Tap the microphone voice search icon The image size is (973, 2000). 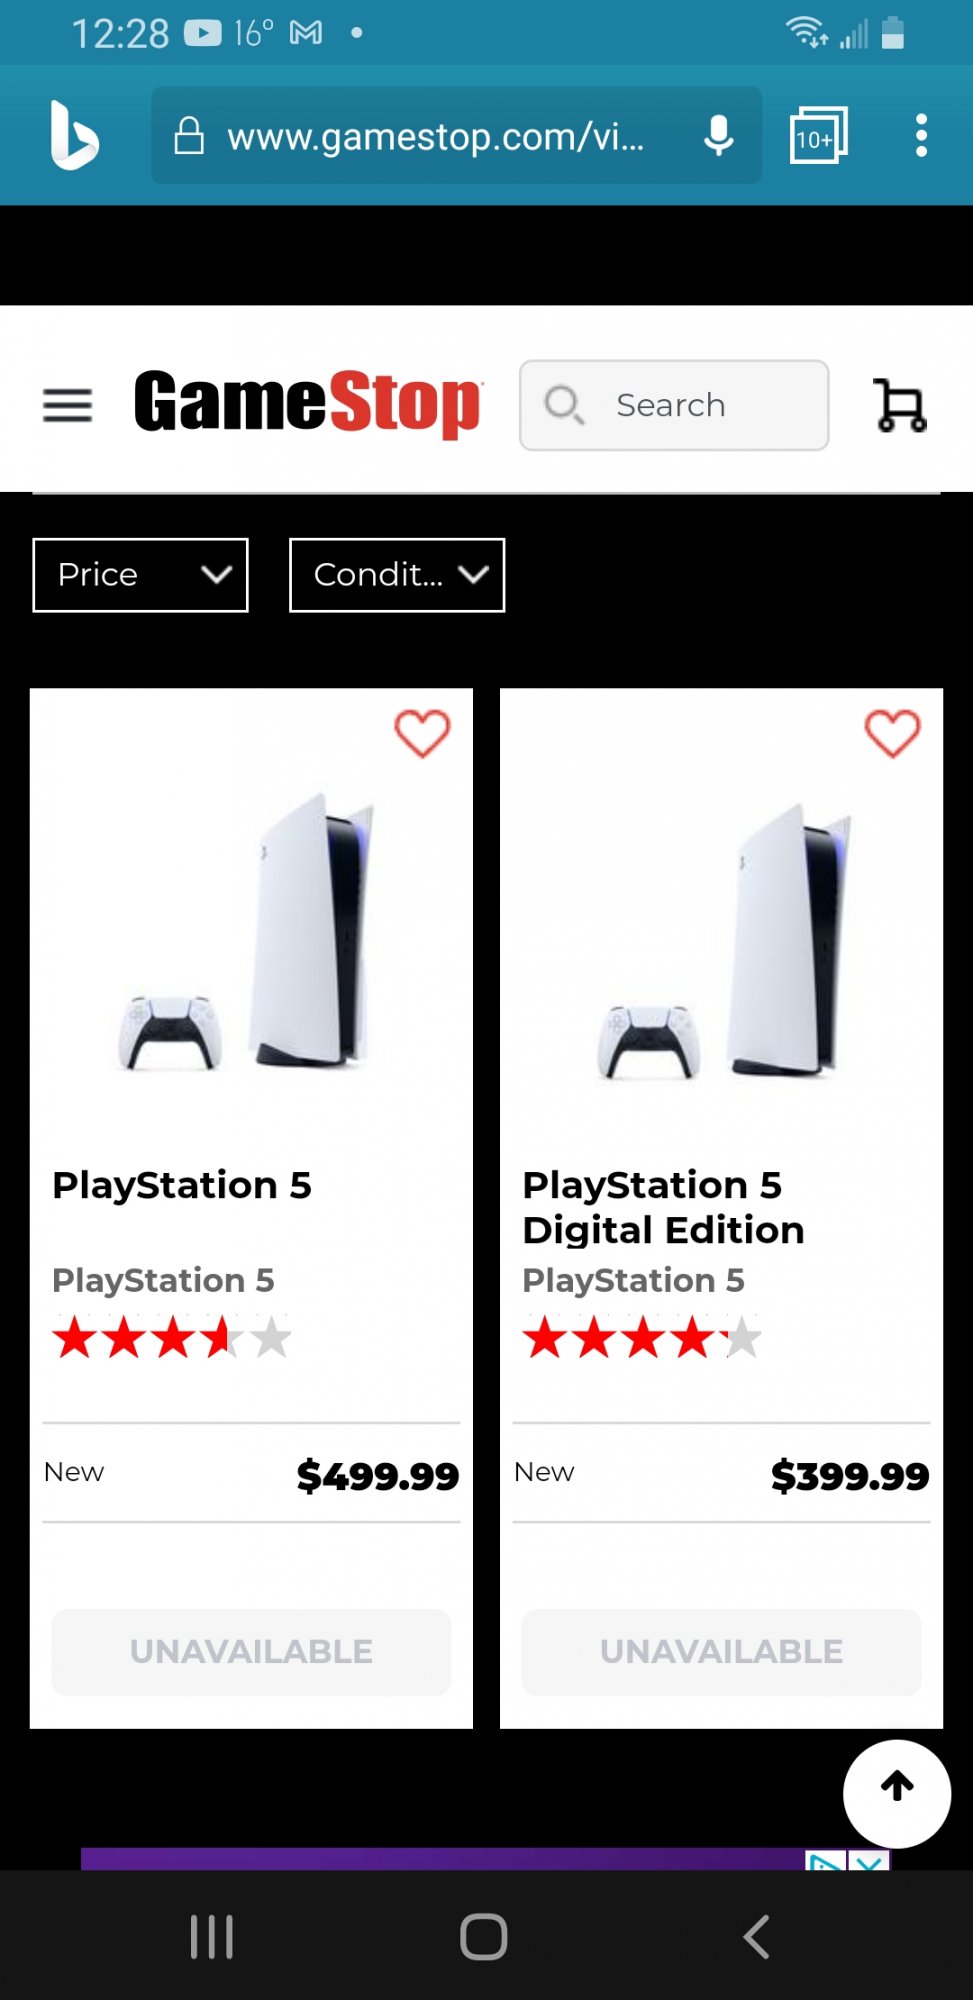(x=718, y=135)
